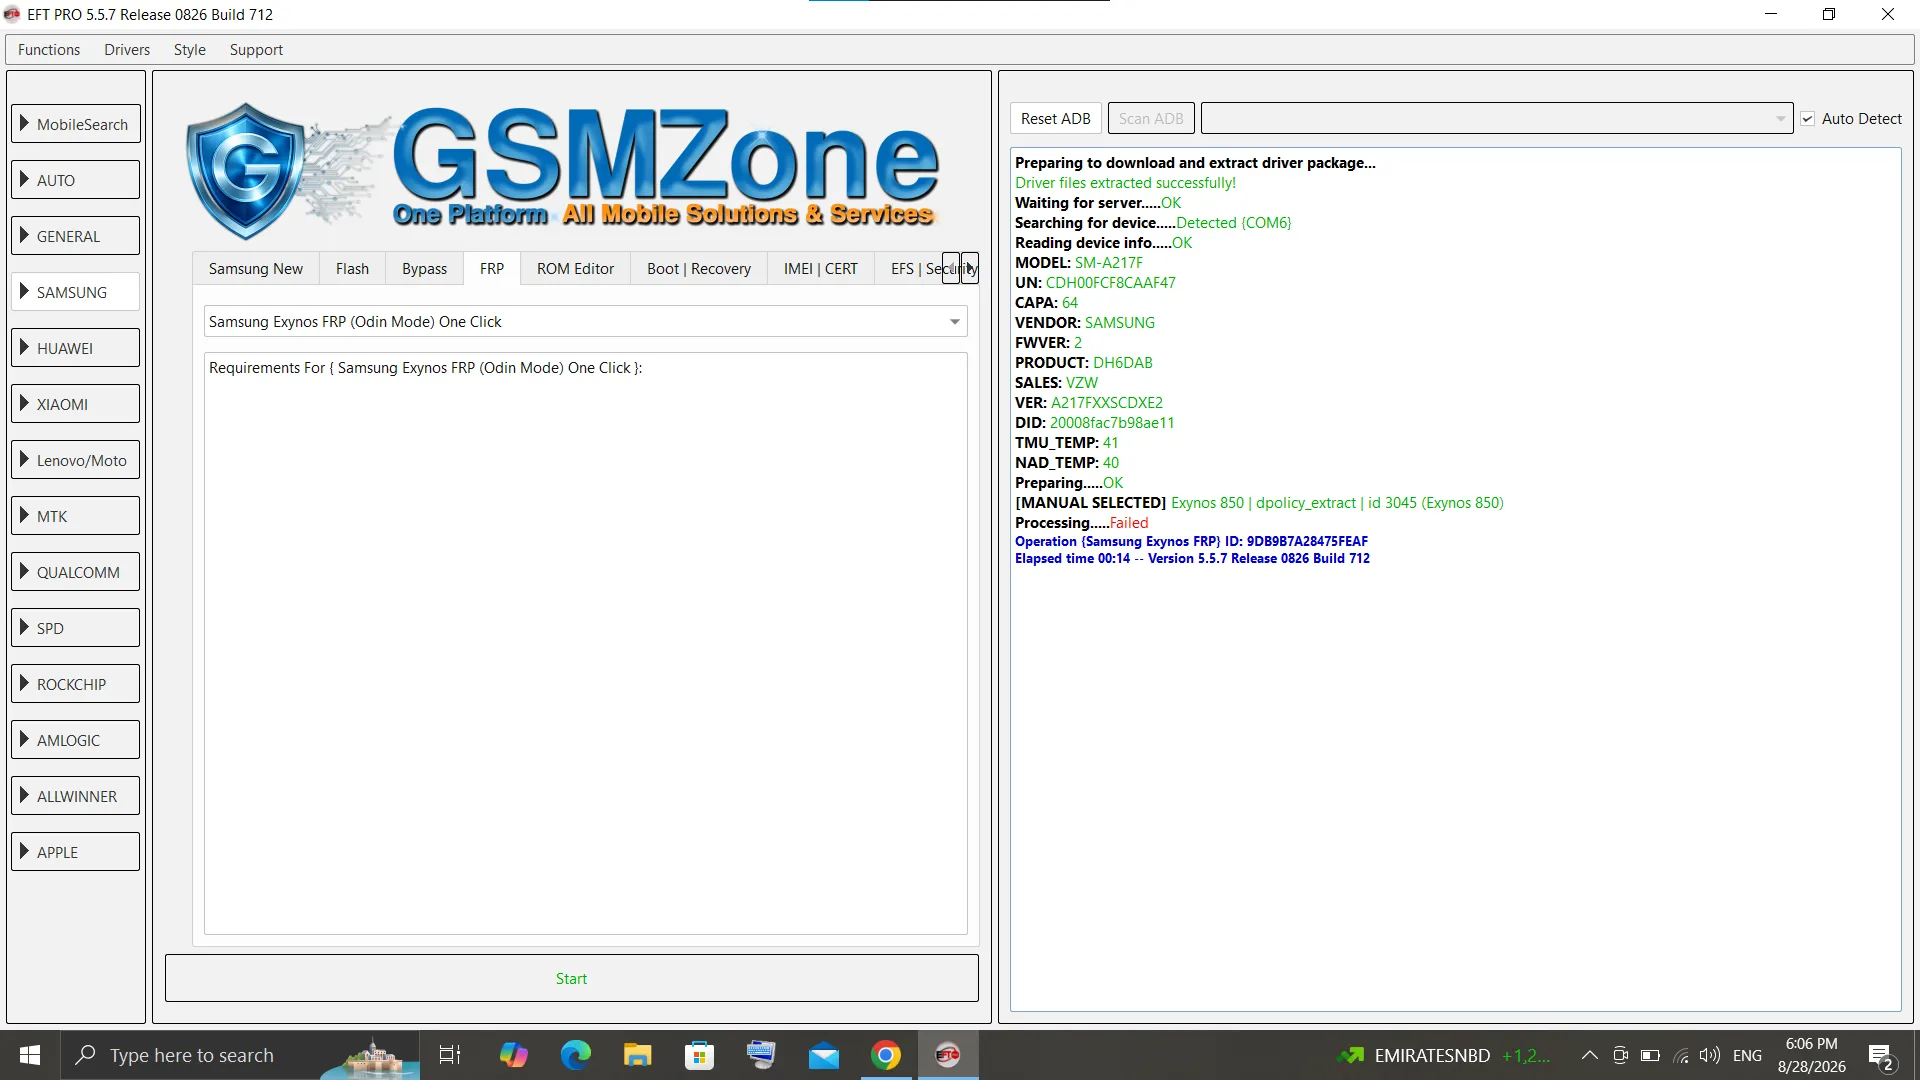1920x1080 pixels.
Task: Click the 'PRODUCT: DH6DAB' log line
Action: click(x=1084, y=363)
